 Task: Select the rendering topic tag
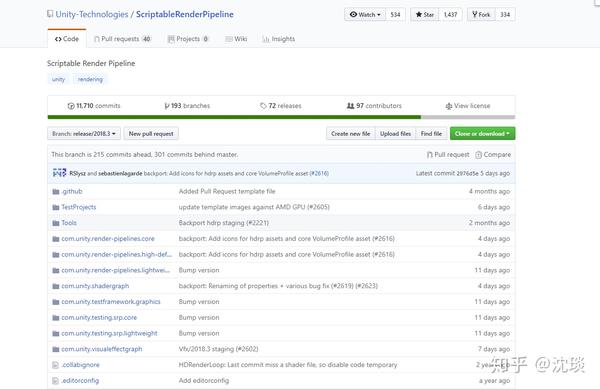click(x=90, y=80)
